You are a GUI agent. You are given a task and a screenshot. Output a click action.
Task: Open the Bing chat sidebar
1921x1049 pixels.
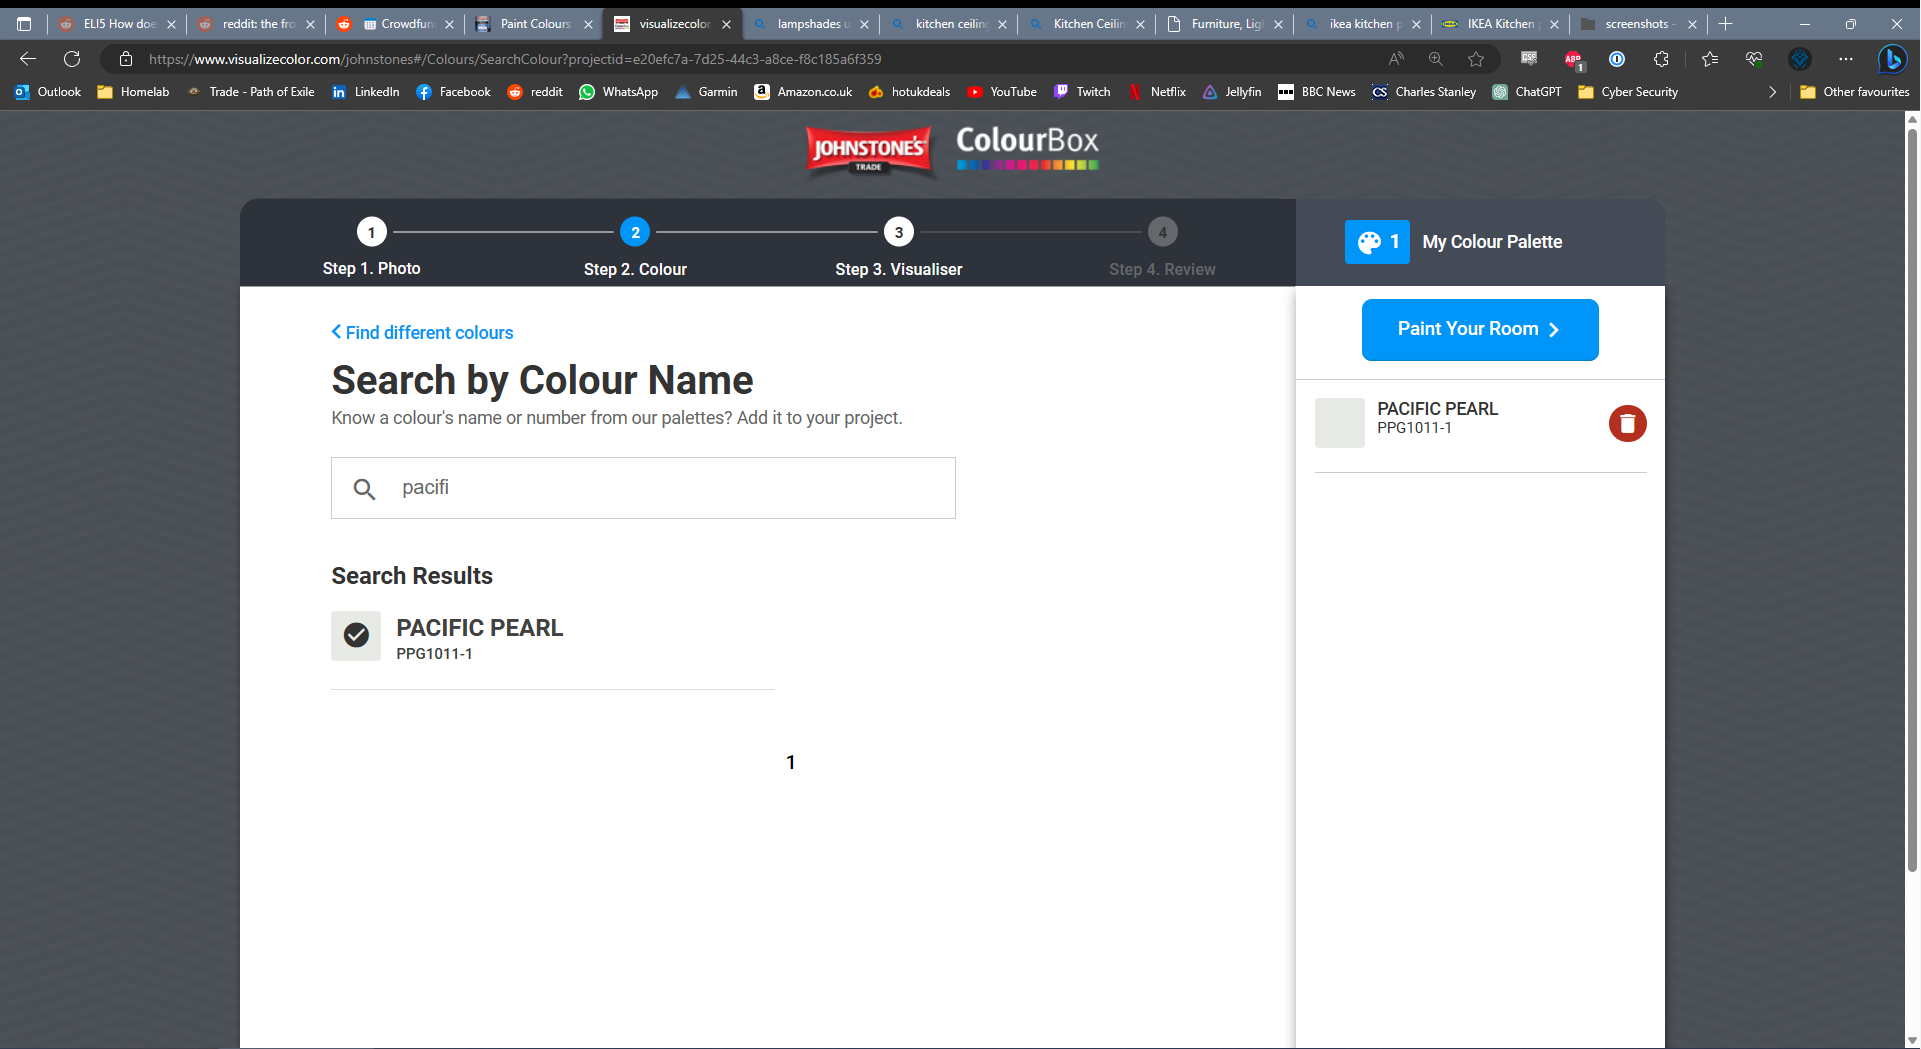pos(1891,59)
